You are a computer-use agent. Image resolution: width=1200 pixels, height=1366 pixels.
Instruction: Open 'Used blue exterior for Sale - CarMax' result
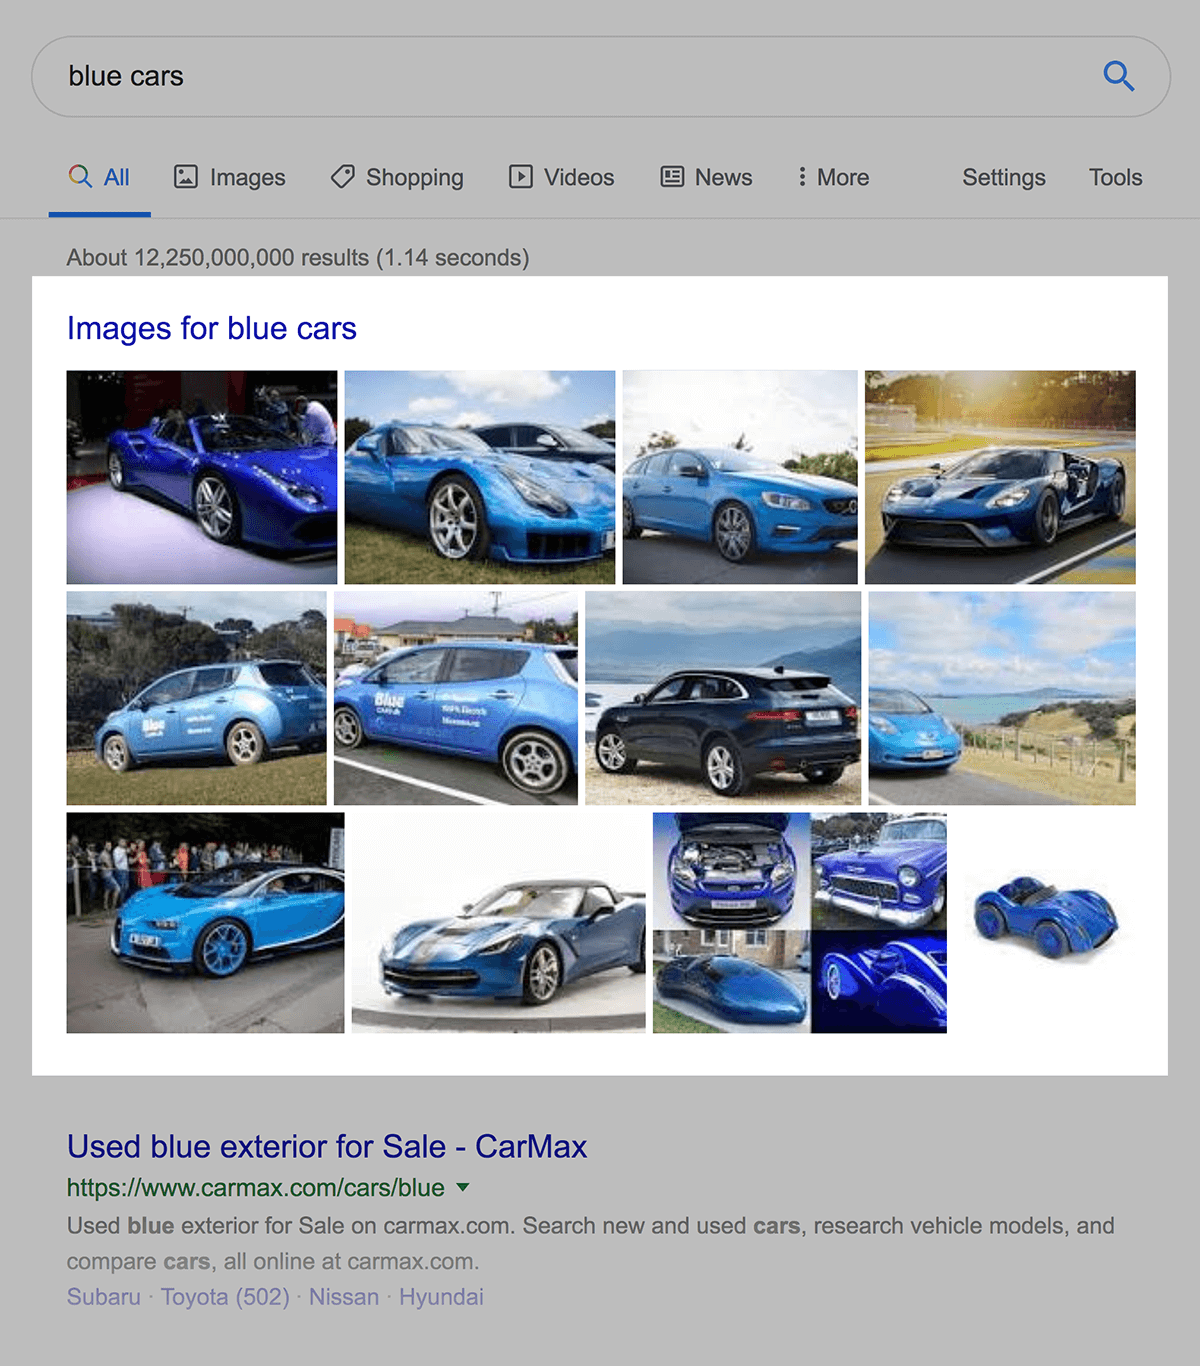point(327,1146)
